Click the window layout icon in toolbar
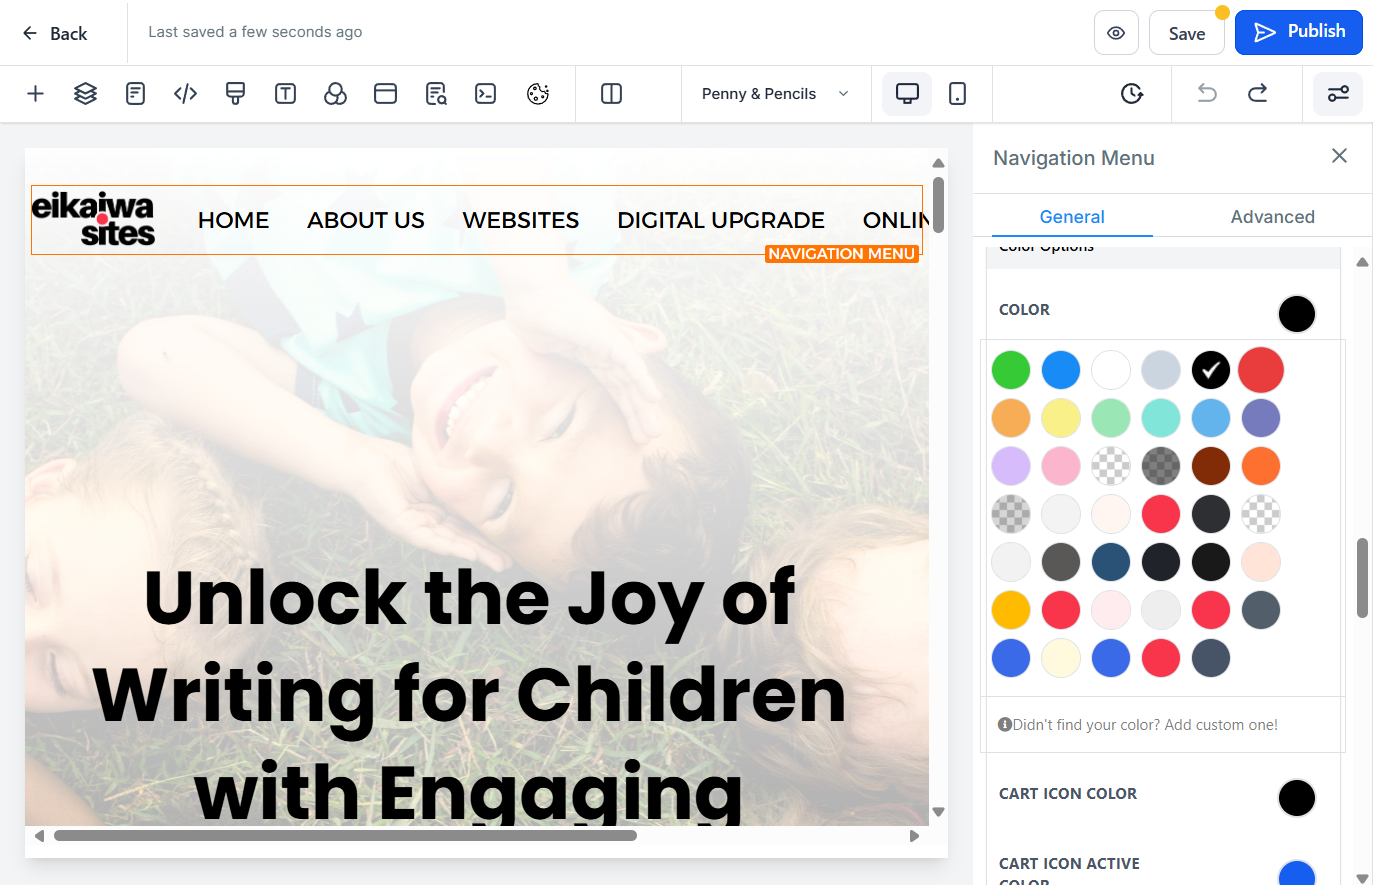 point(385,94)
